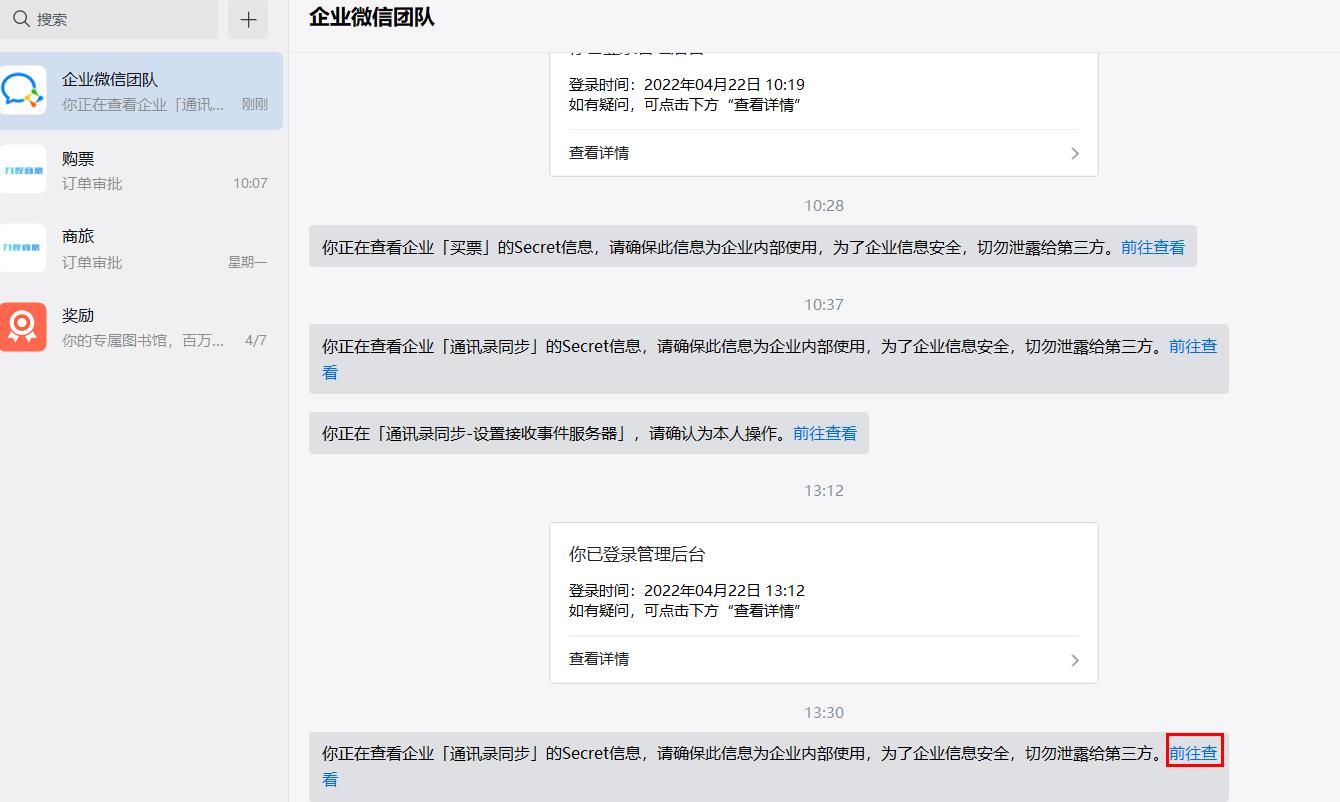Click 前往查看 in the 买票 Secret message
Screen dimensions: 1340x802
[x=1152, y=247]
